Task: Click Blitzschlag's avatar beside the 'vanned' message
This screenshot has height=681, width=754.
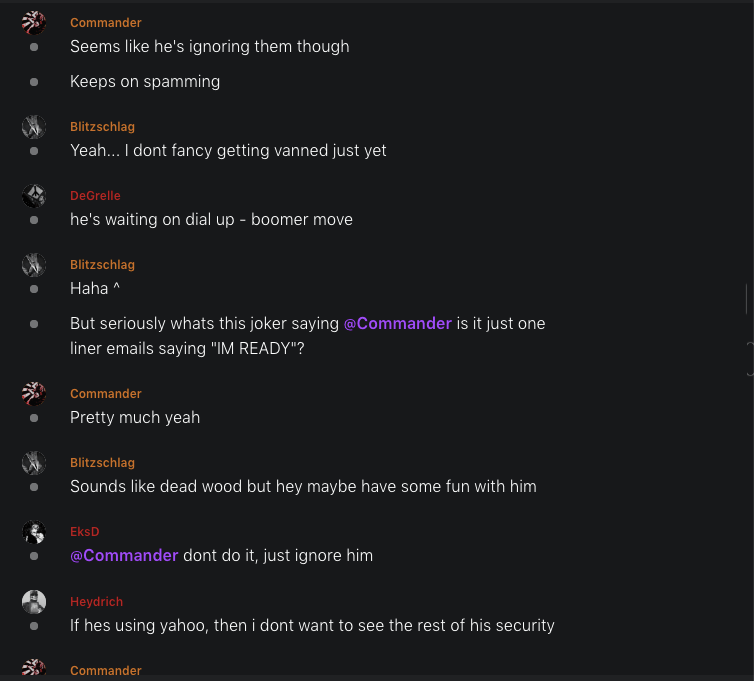Action: click(x=34, y=127)
